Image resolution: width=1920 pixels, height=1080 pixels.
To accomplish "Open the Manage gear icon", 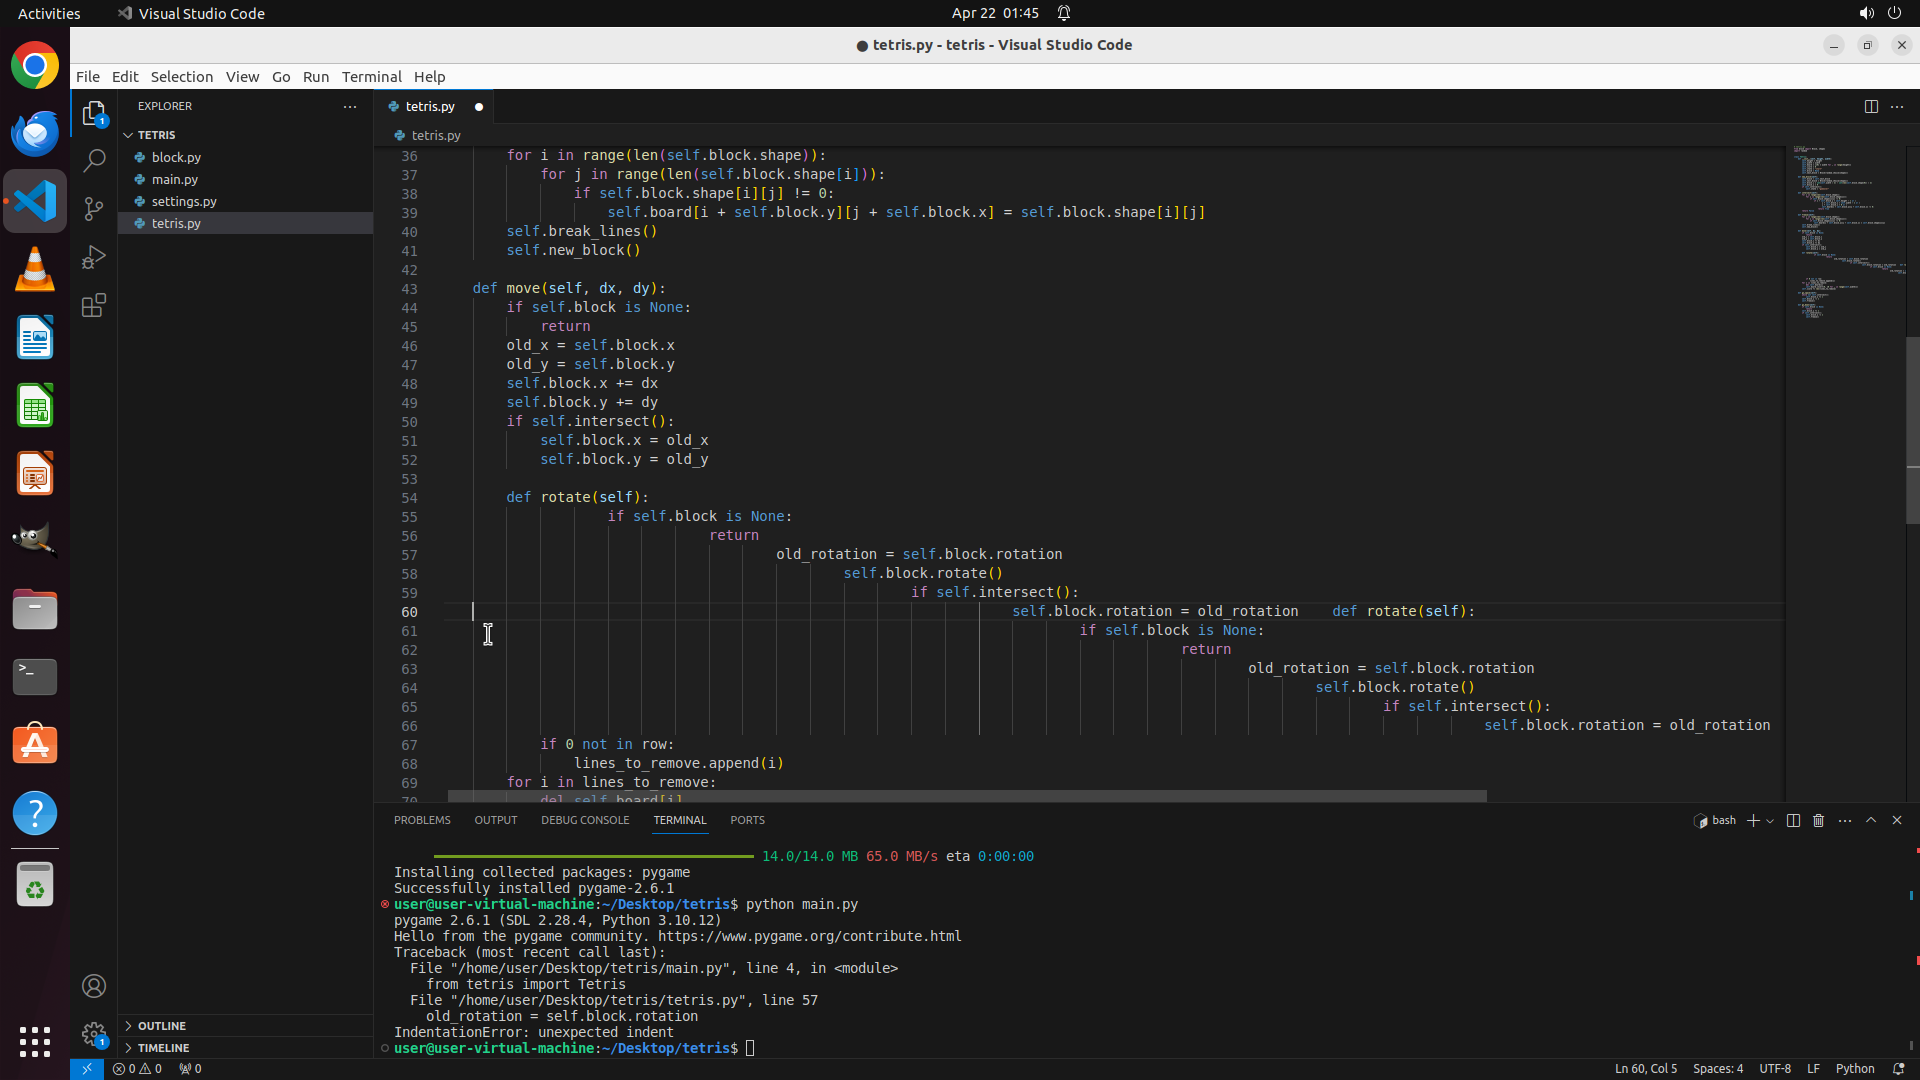I will pos(94,1034).
